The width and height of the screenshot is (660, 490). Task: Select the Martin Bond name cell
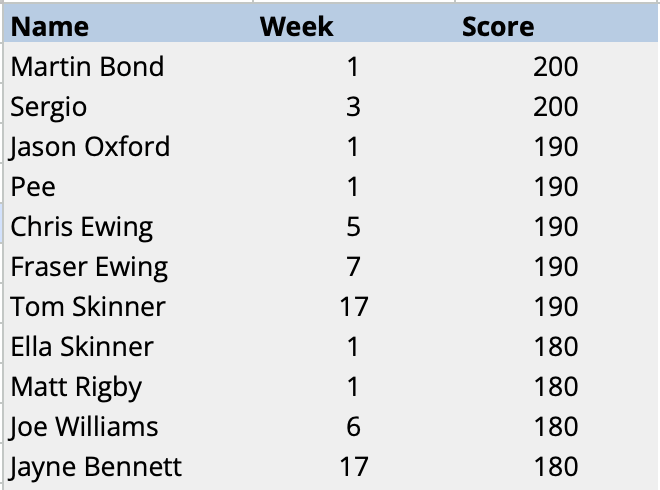tap(87, 67)
